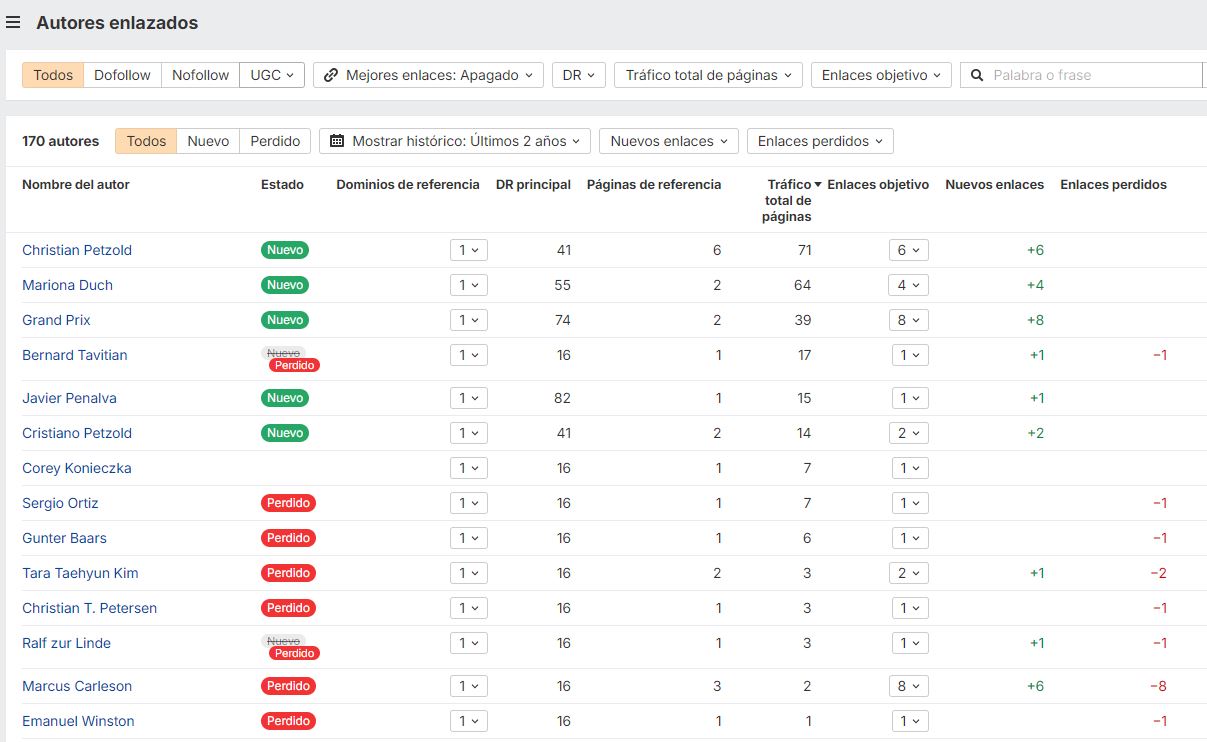Open the Enlaces perdidos dropdown
Image resolution: width=1207 pixels, height=742 pixels.
click(820, 141)
